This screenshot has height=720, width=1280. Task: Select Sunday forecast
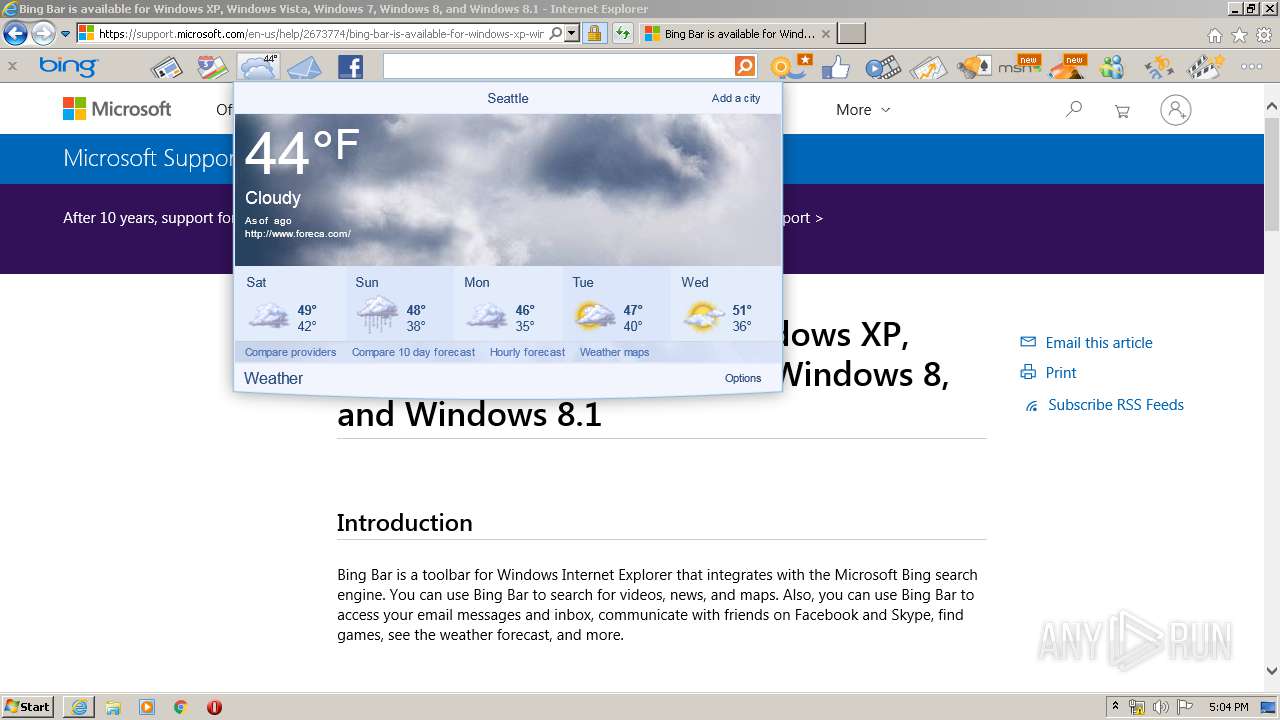(399, 304)
